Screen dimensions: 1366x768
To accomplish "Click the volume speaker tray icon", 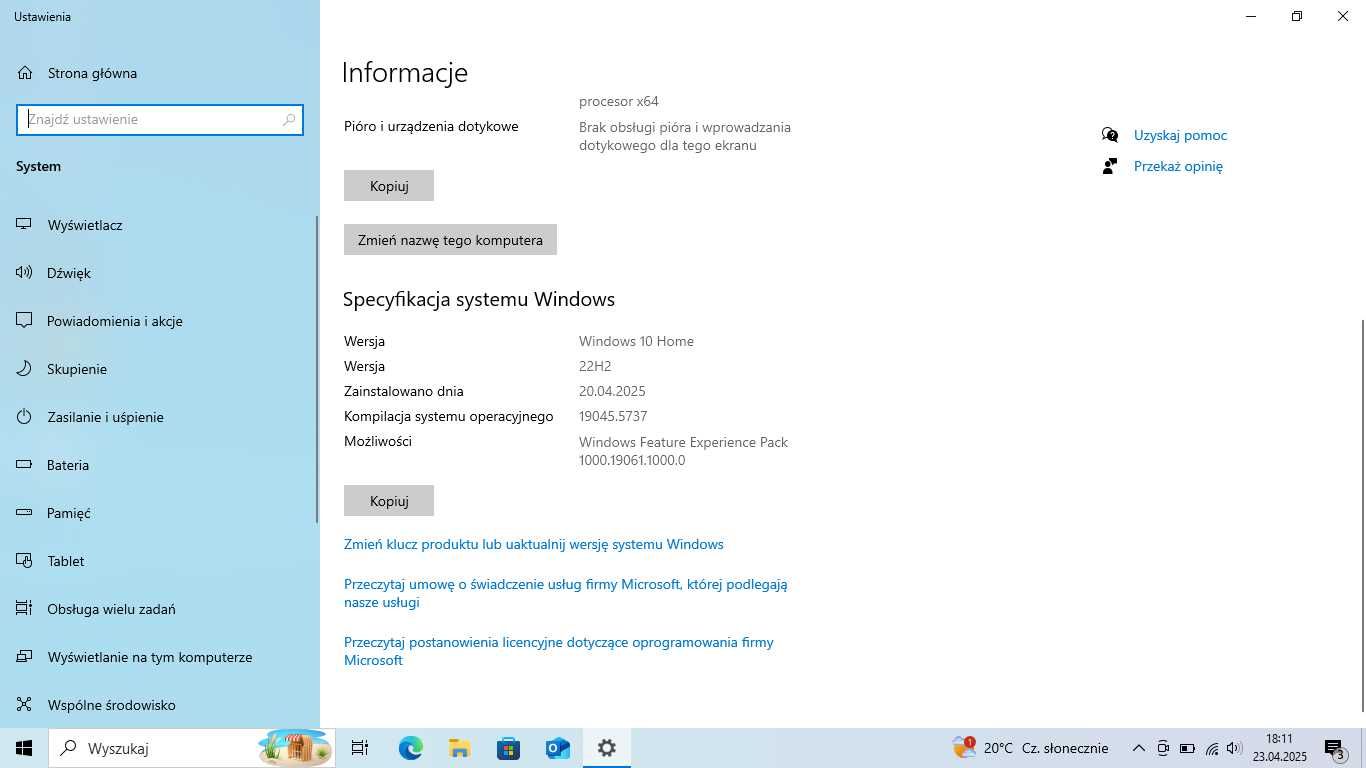I will [1234, 748].
